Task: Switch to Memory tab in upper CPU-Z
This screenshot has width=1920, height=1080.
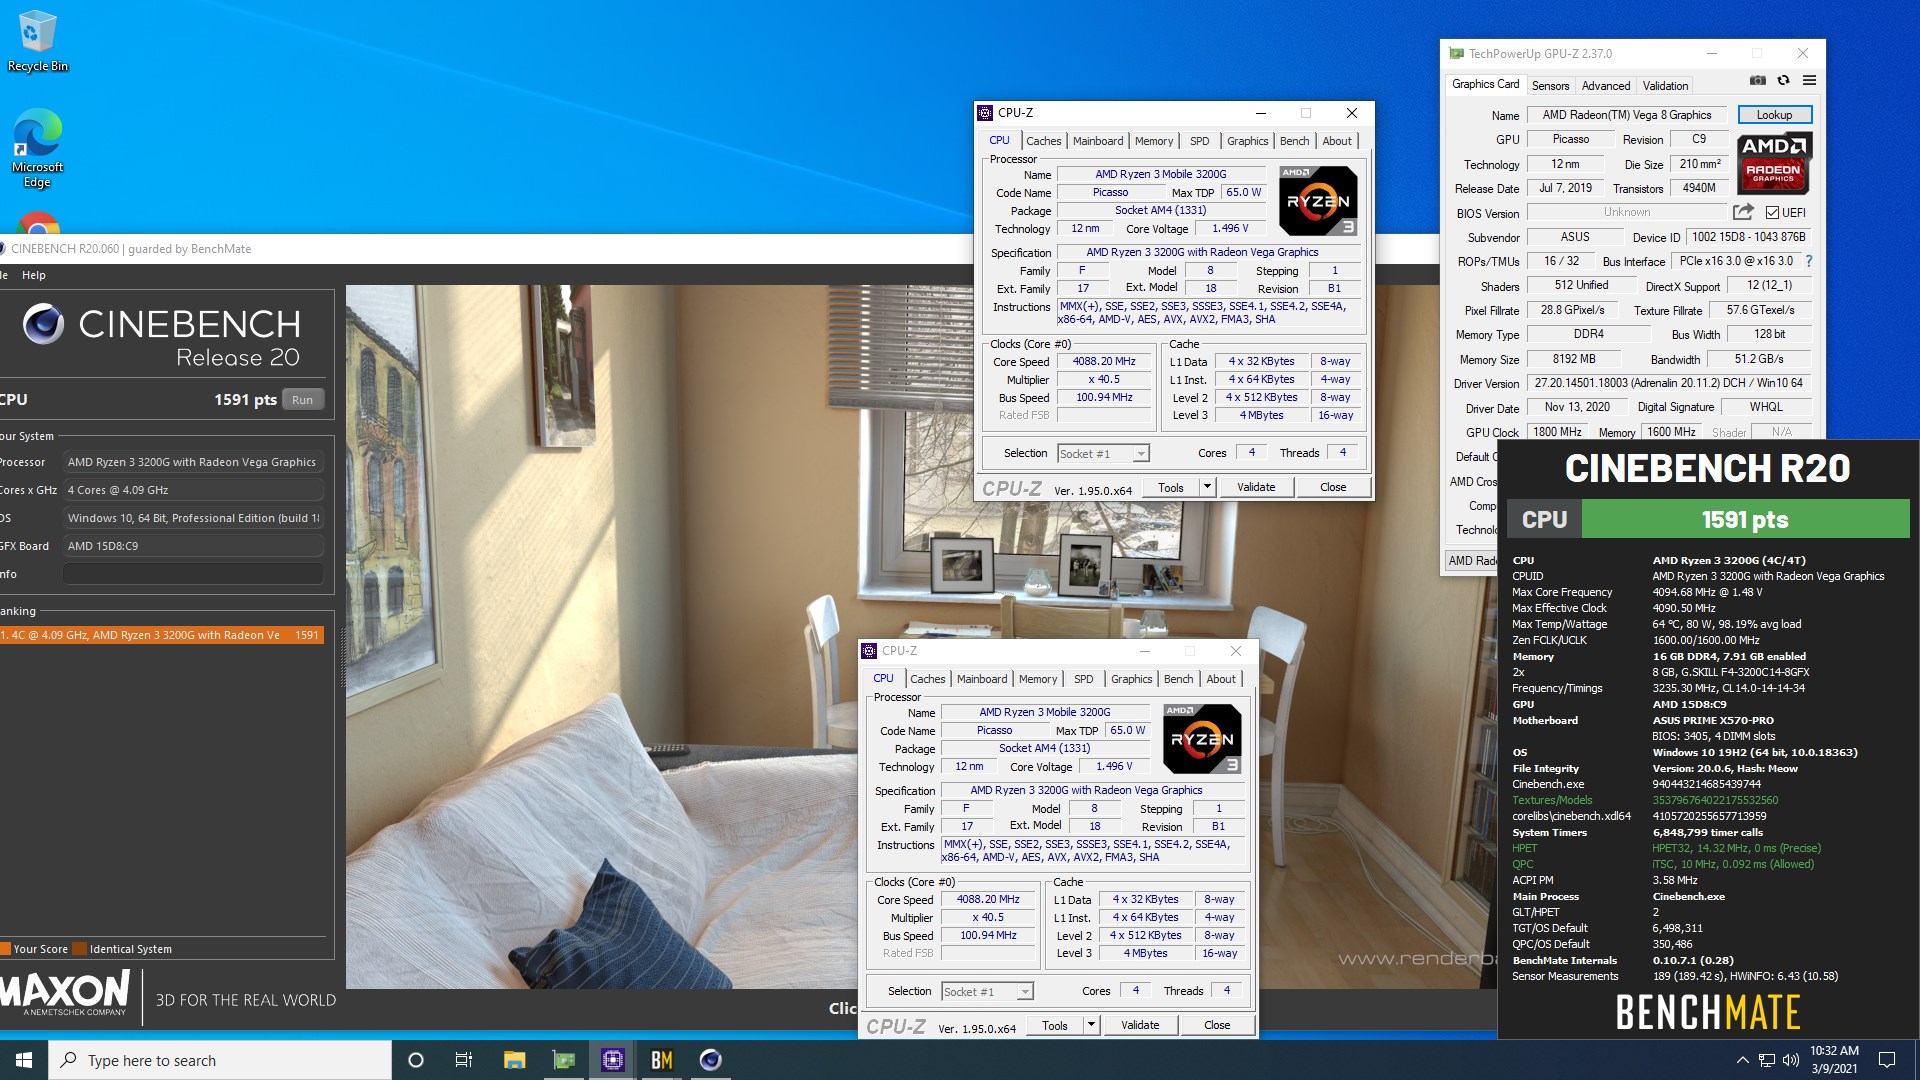Action: click(x=1154, y=141)
